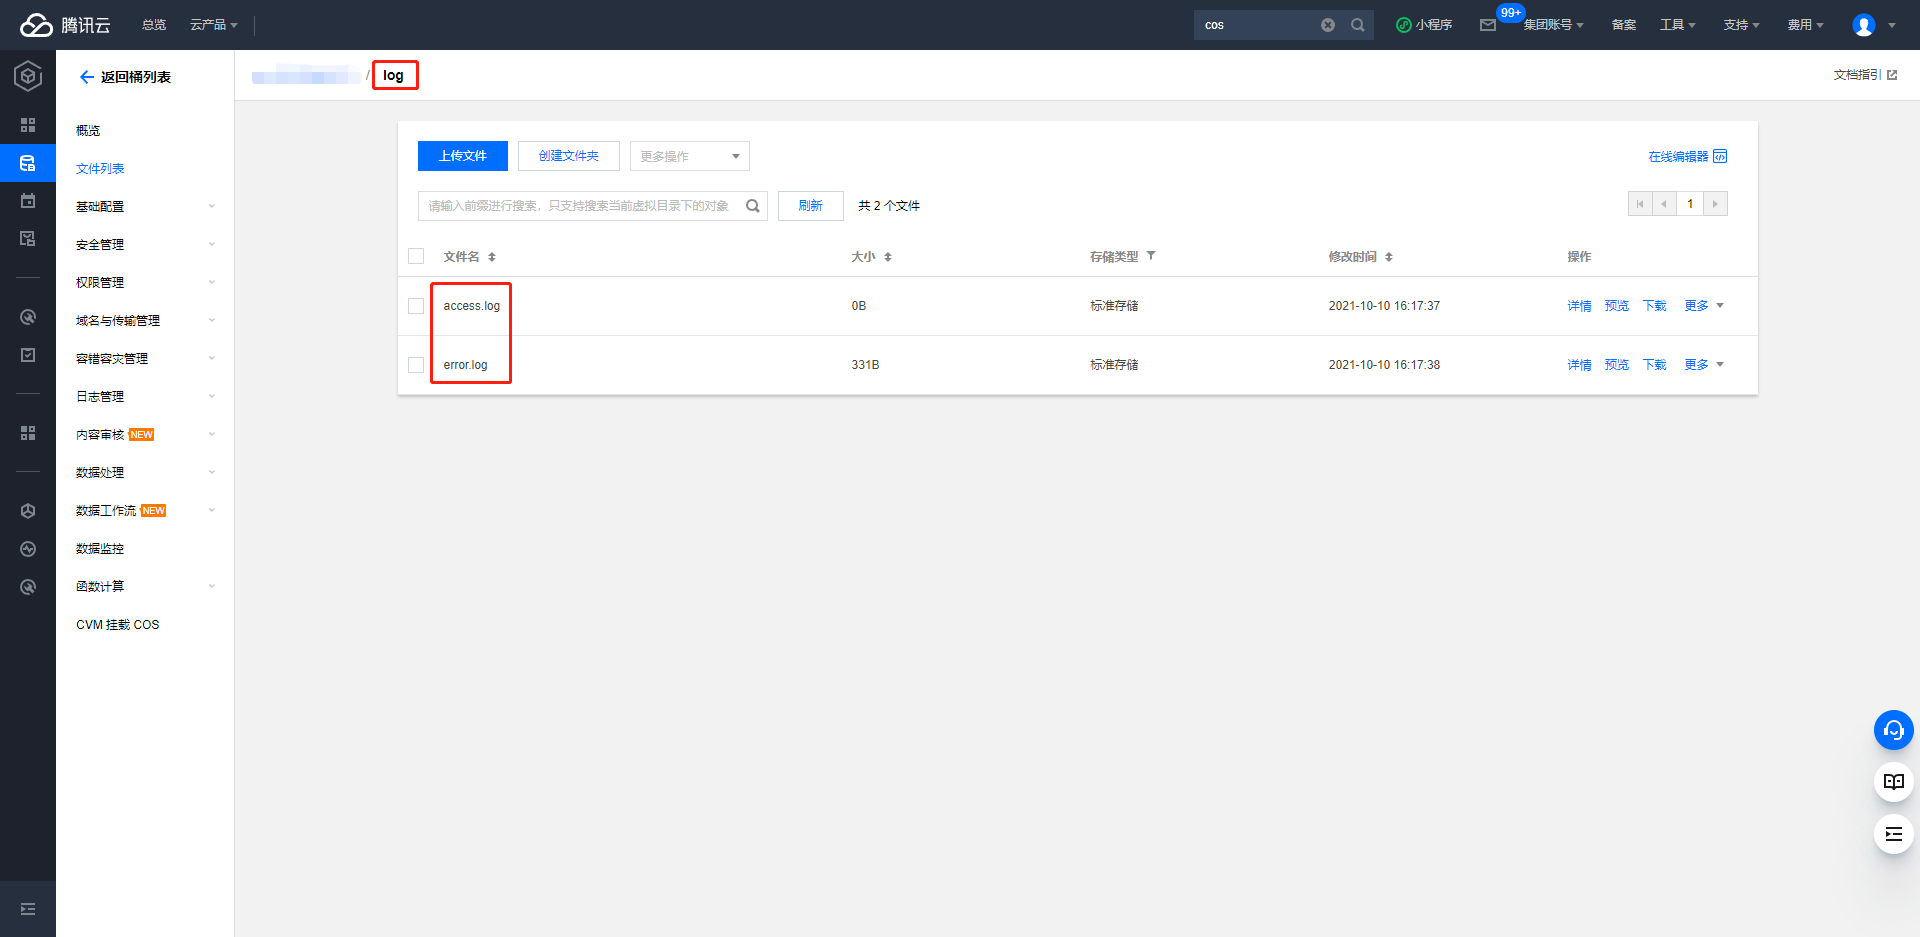Open Overview (概览) in sidebar
The height and width of the screenshot is (937, 1920).
point(88,131)
